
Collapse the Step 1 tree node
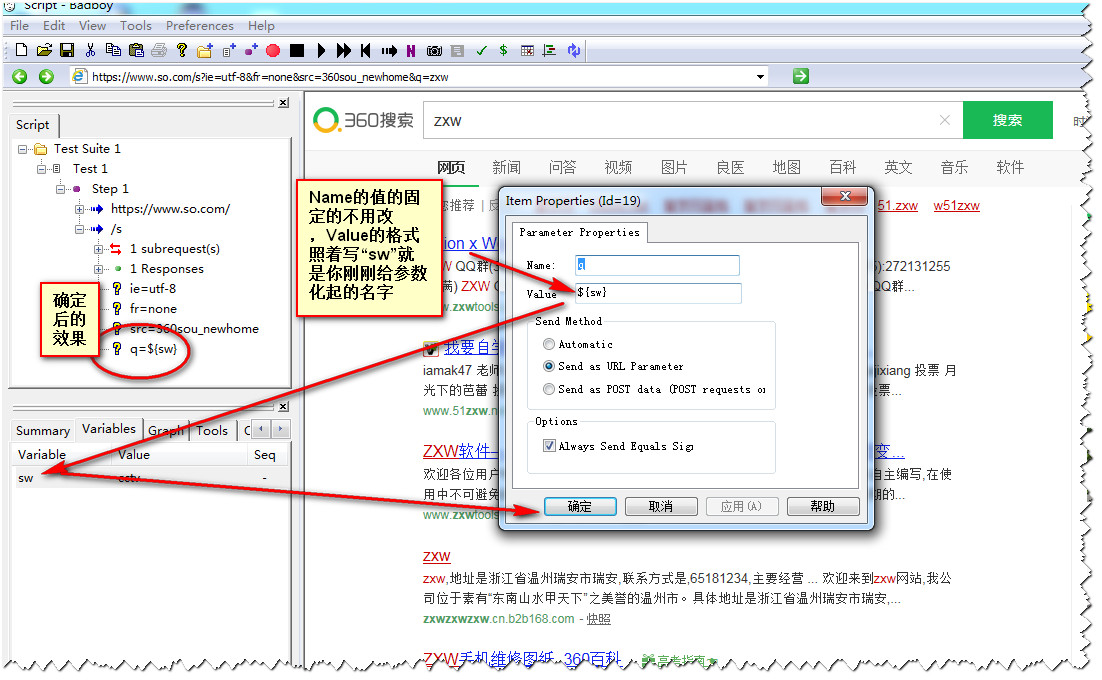(61, 189)
